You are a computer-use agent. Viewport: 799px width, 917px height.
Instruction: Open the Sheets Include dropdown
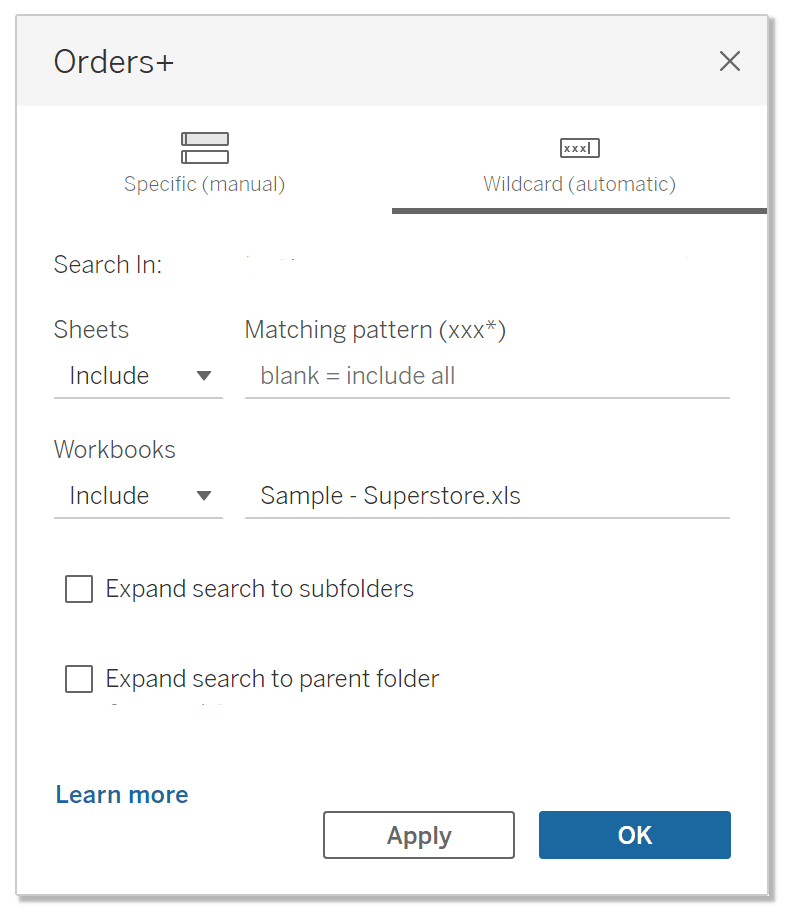(139, 376)
